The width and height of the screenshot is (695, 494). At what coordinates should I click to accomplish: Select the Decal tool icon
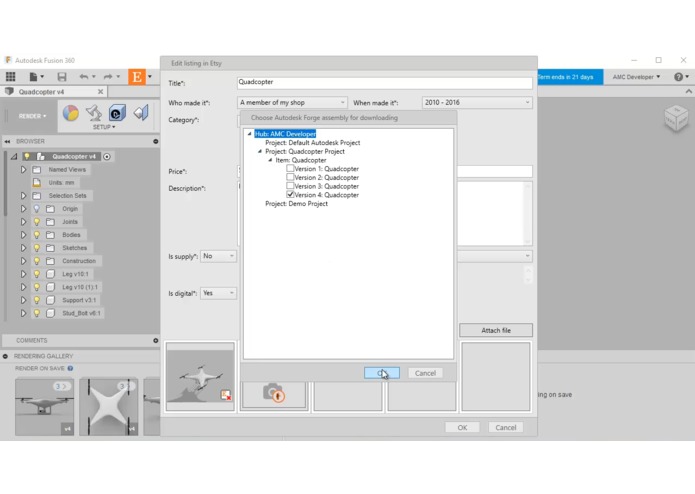click(x=117, y=113)
